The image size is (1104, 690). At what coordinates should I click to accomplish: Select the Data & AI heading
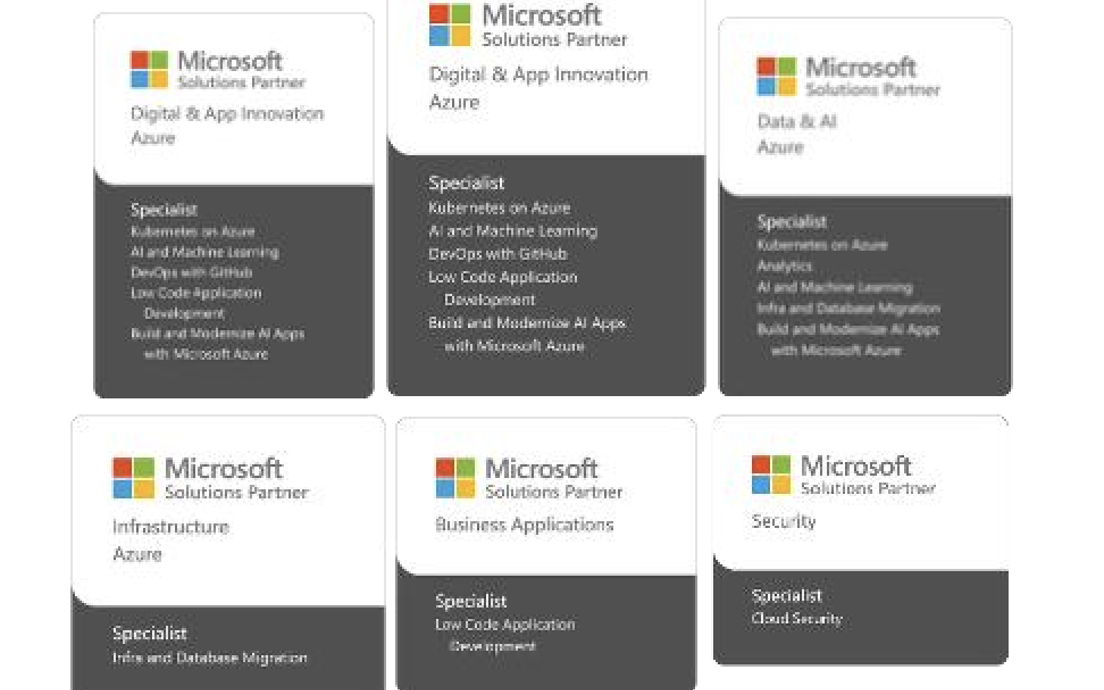[796, 122]
